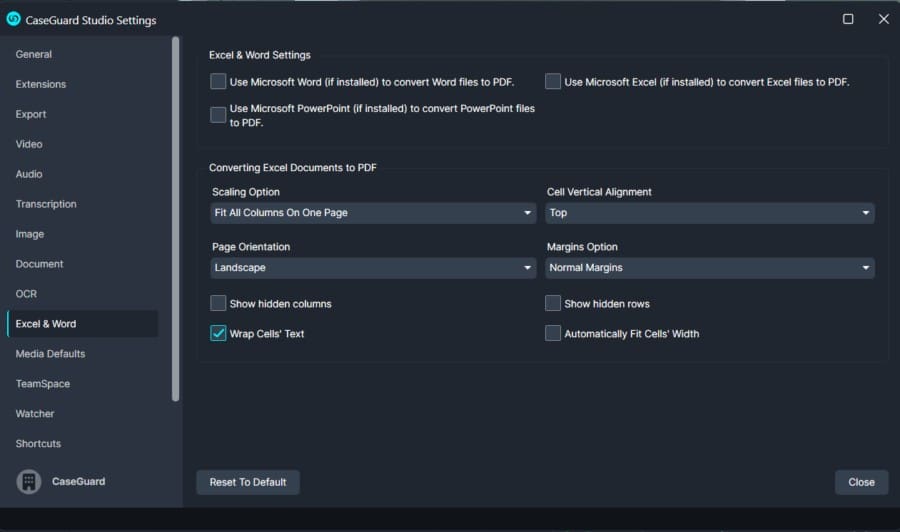The image size is (900, 532).
Task: Enable Use Microsoft Word to convert checkbox
Action: pos(218,82)
